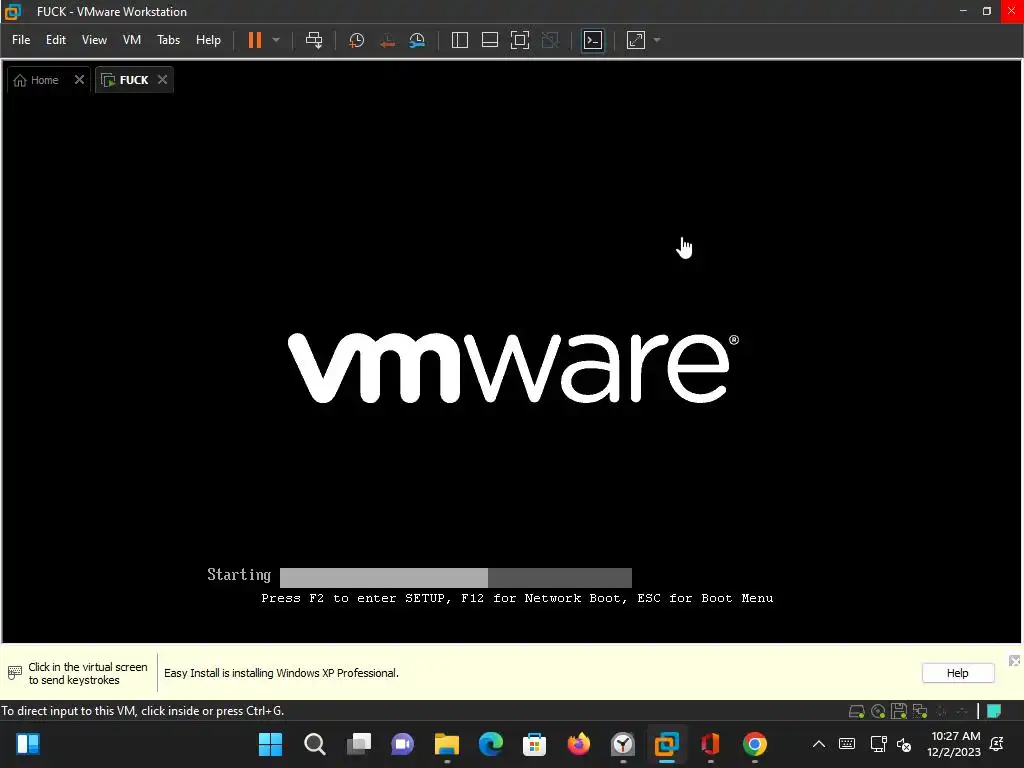Screen dimensions: 1024x768
Task: Click the muted volume tray icon
Action: [904, 744]
